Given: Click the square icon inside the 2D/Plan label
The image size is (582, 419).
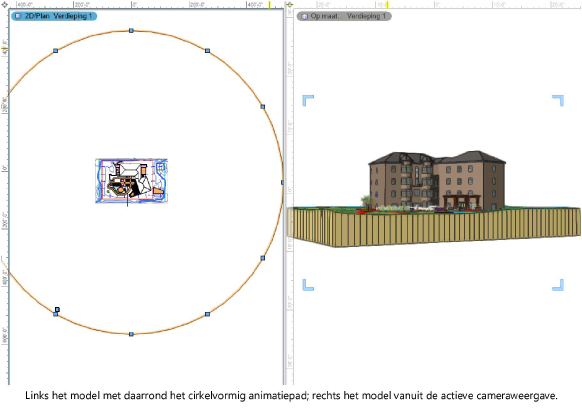Looking at the screenshot, I should click(x=18, y=16).
